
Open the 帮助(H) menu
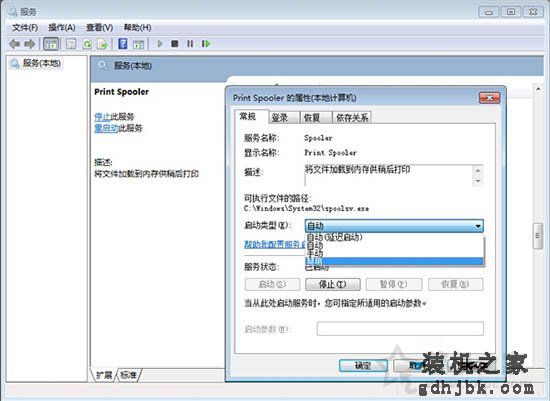point(138,27)
